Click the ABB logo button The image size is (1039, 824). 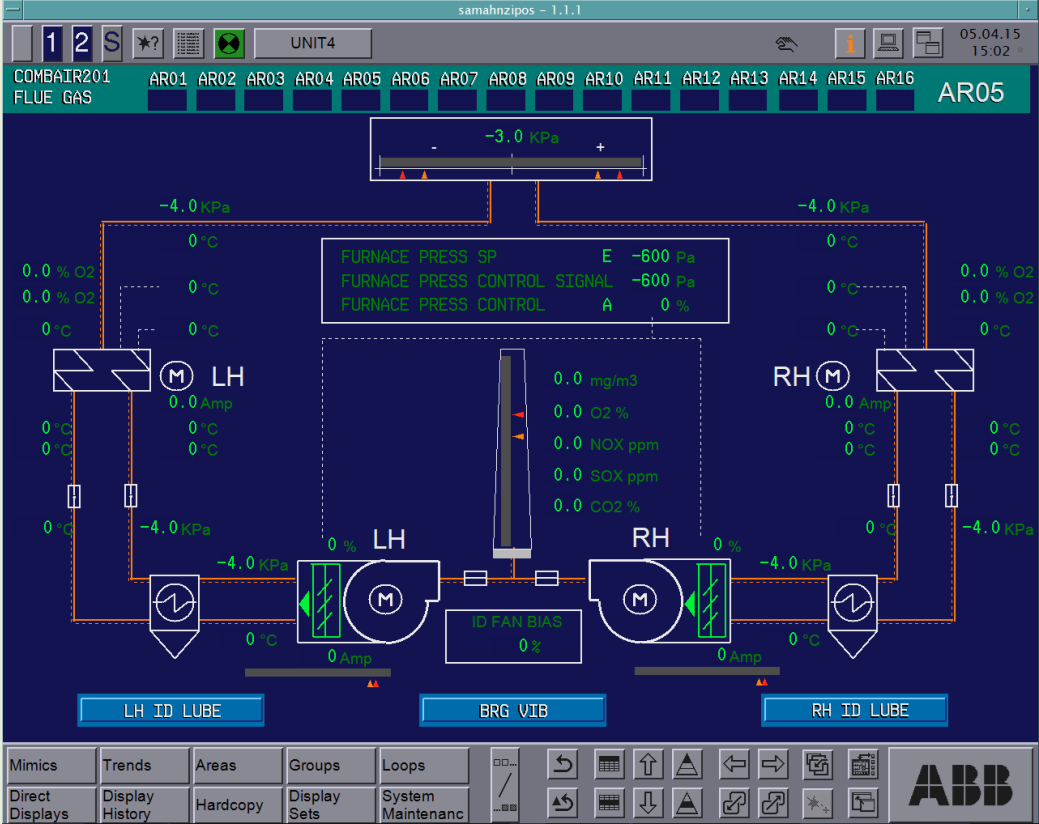coord(960,784)
